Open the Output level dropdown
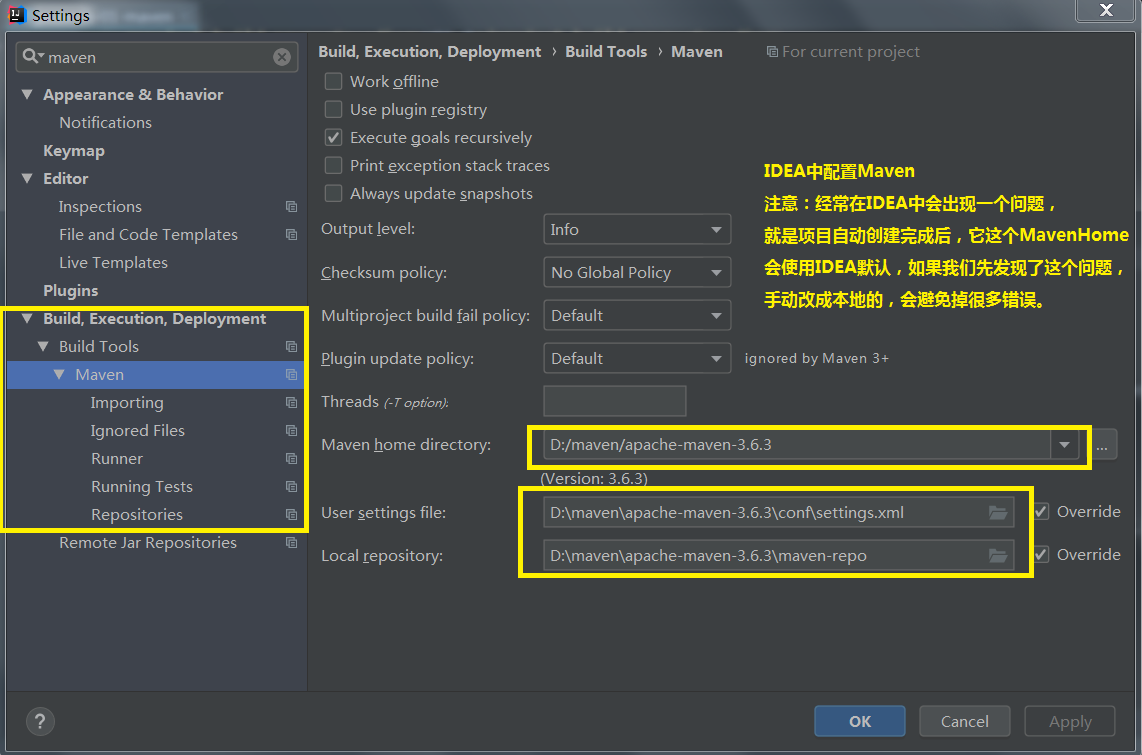This screenshot has height=755, width=1142. [637, 229]
